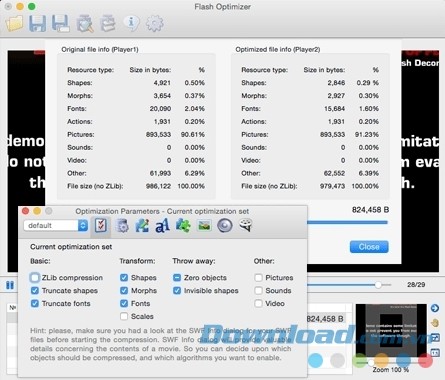Click optimized Fonts size '15,684'
This screenshot has height=380, width=445.
[334, 109]
